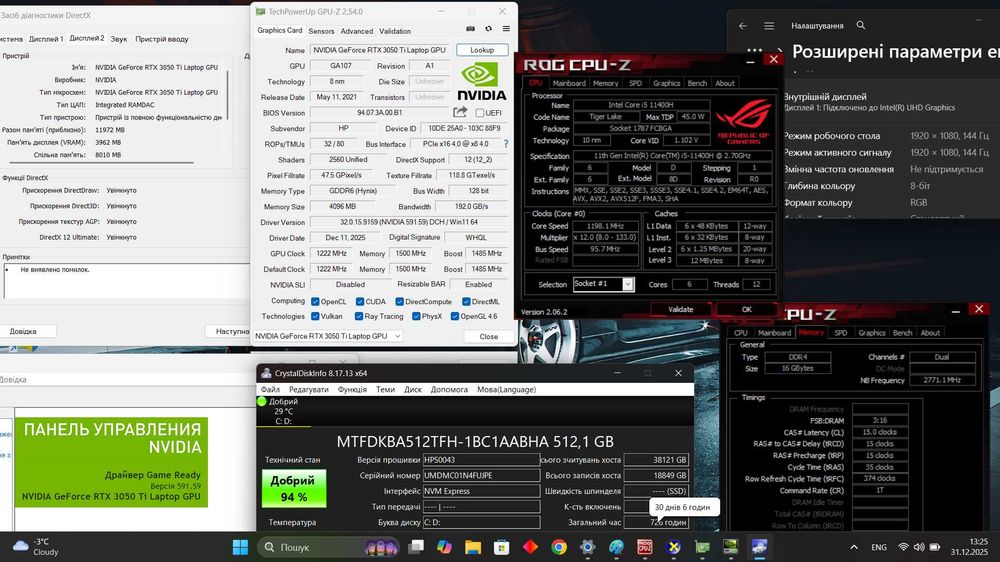Open Socket #1 selection dropdown in CPU-Z
Image resolution: width=1000 pixels, height=562 pixels.
point(603,285)
